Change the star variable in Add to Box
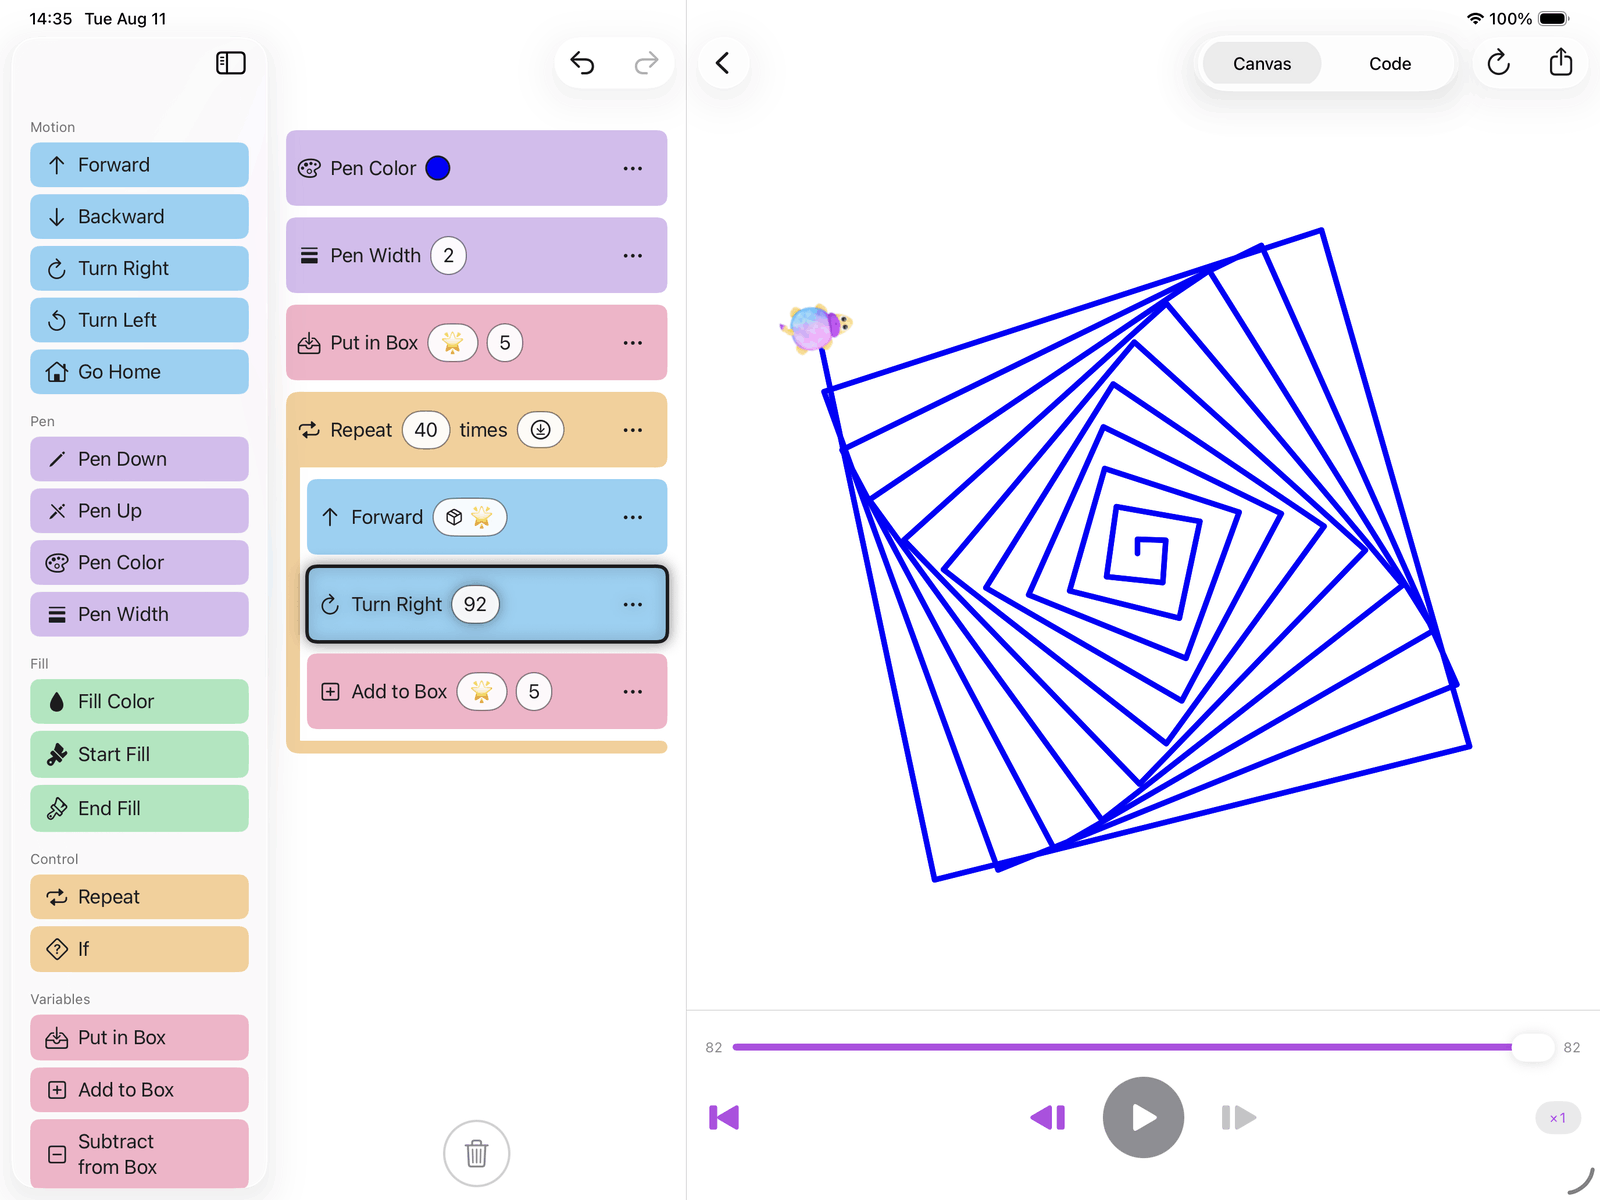 coord(482,692)
